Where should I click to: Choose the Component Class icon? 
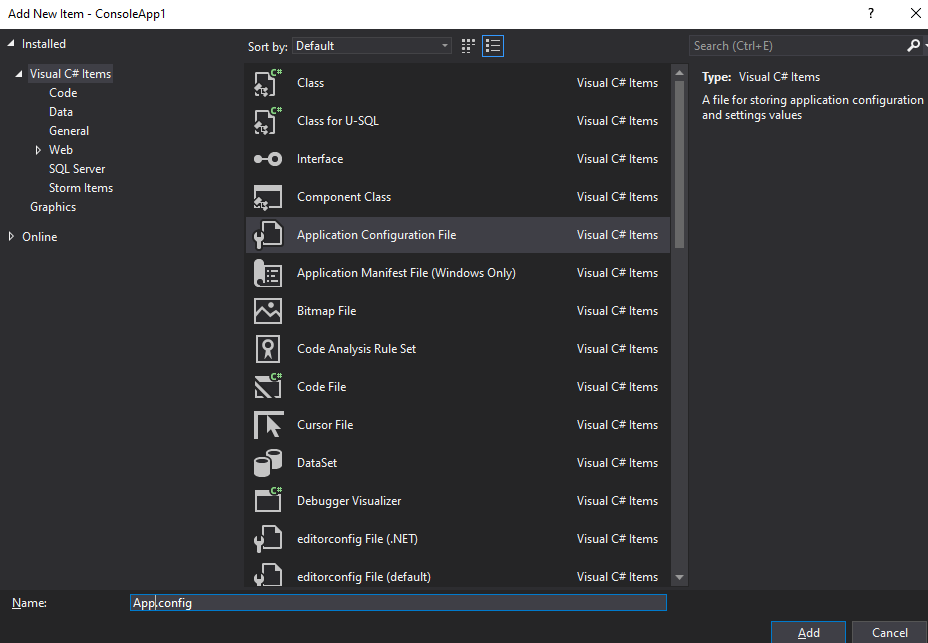[268, 197]
